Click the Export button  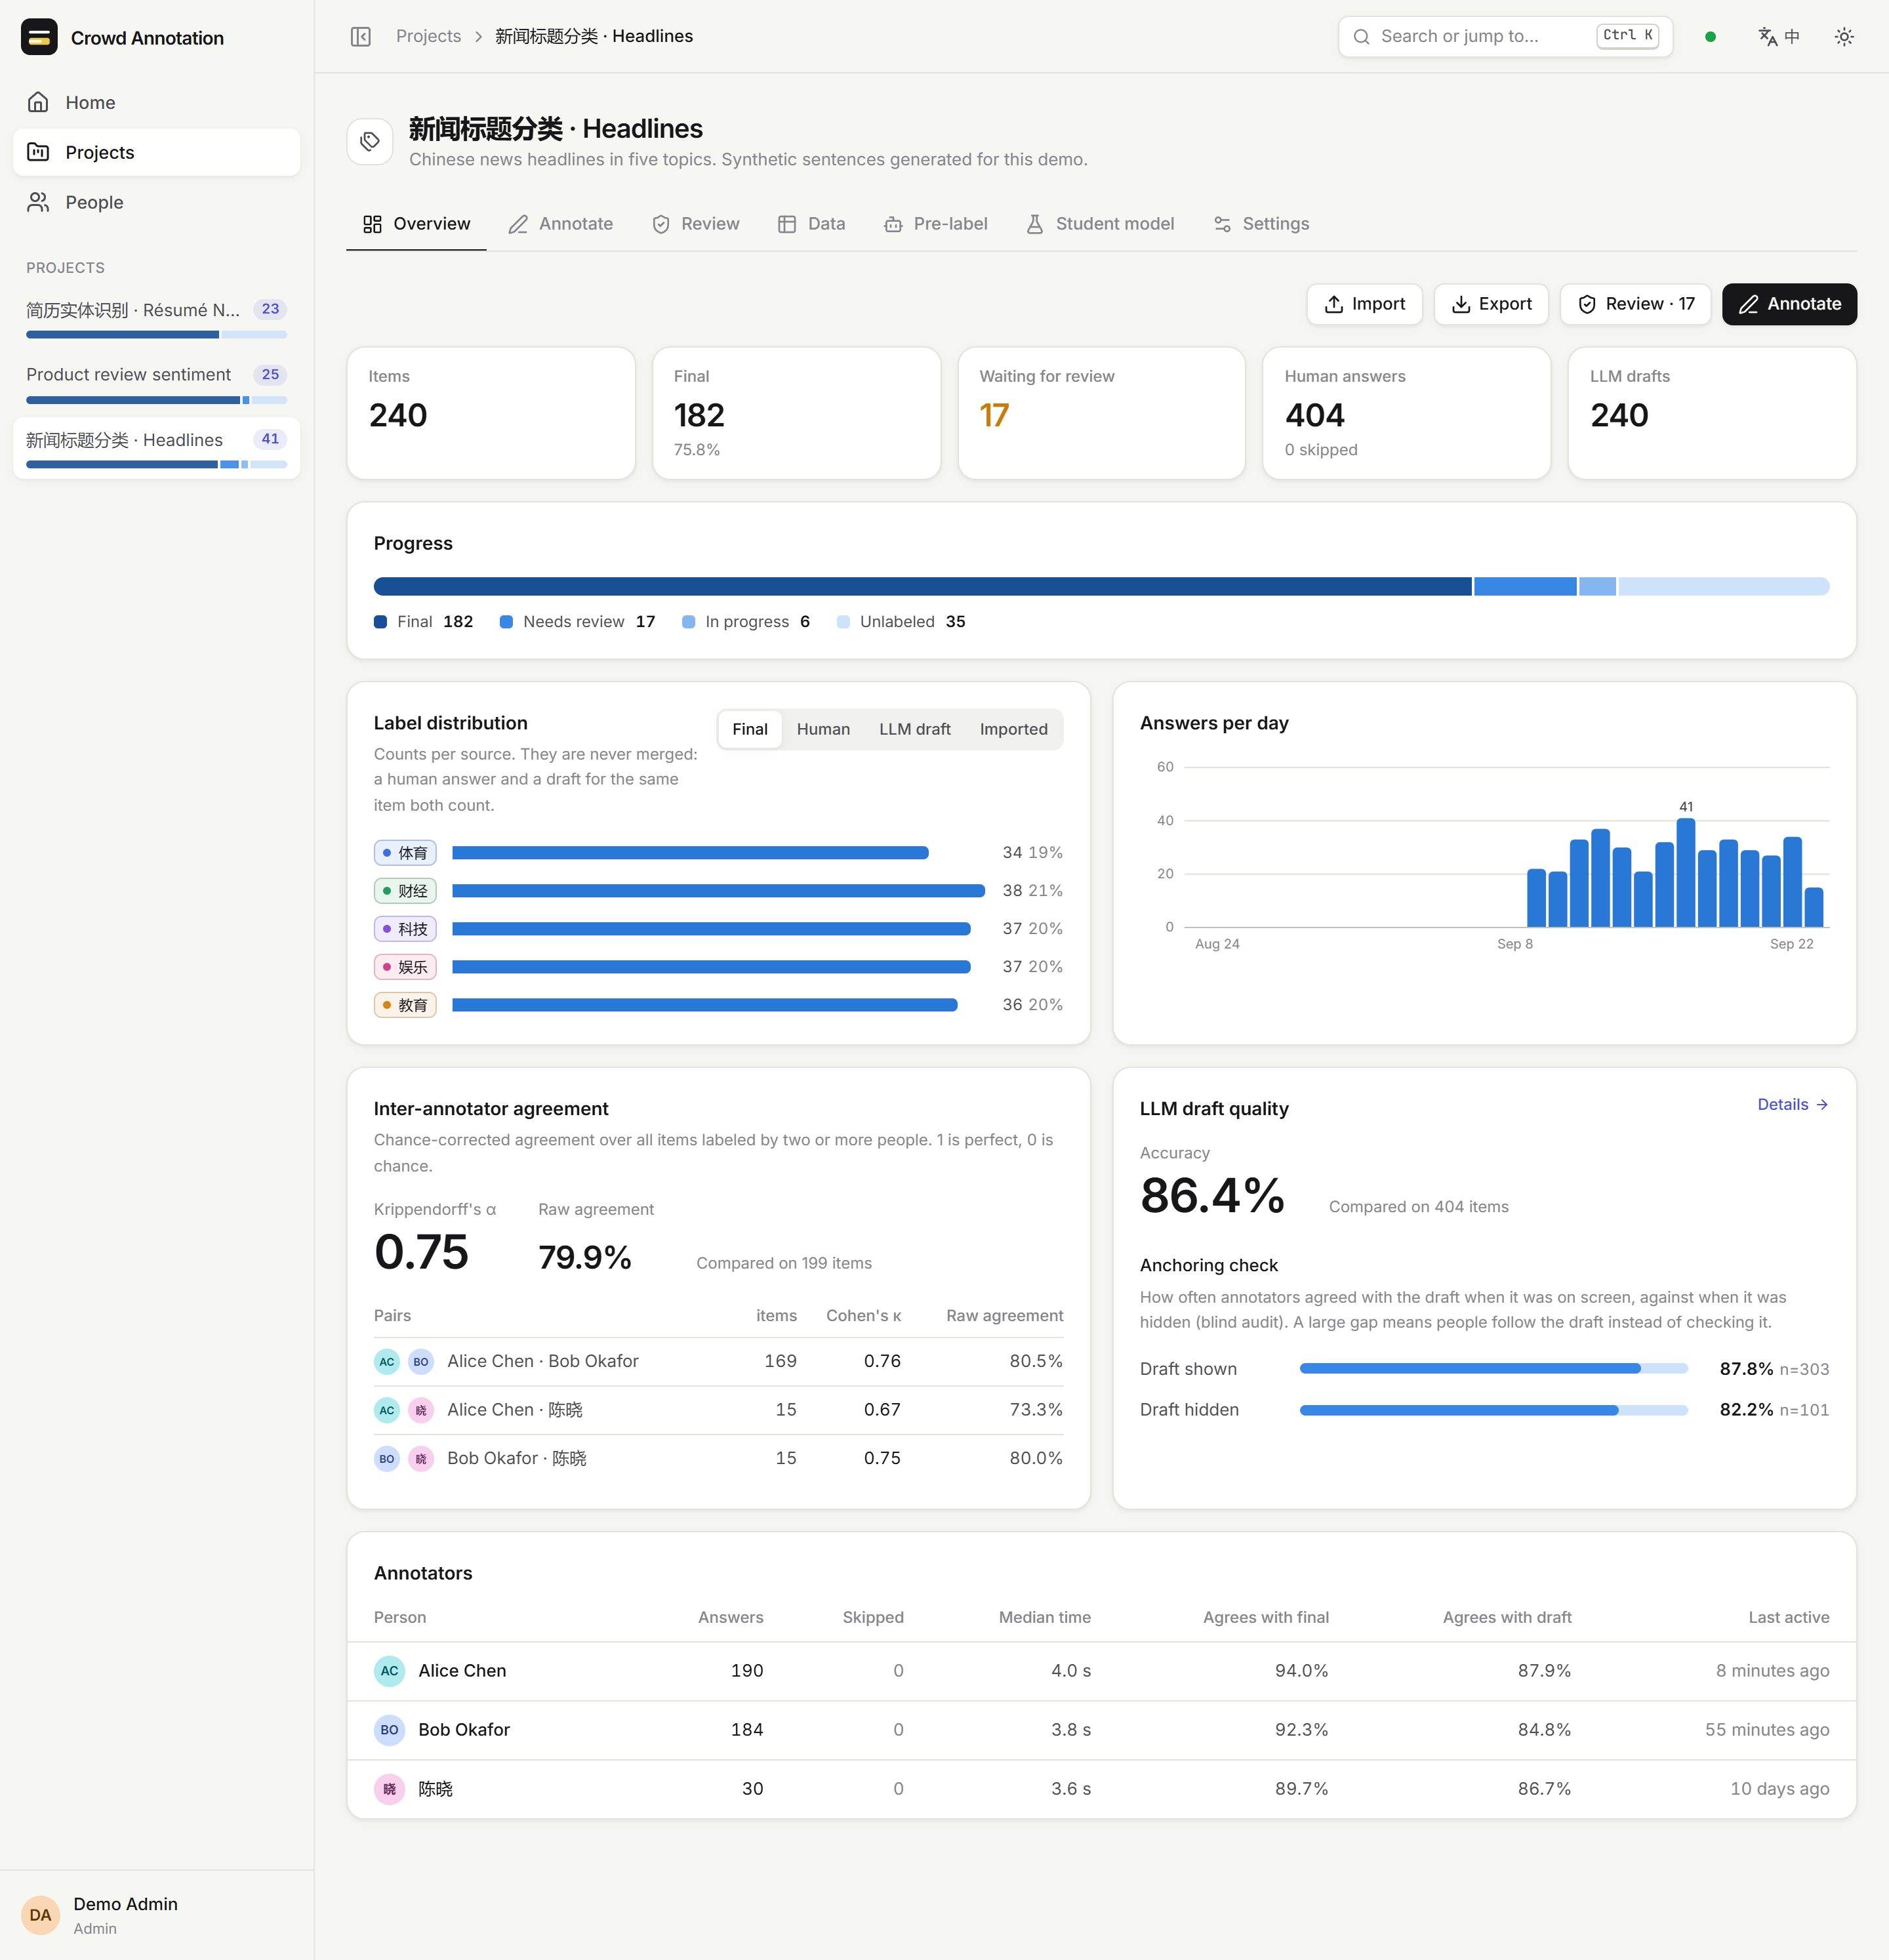click(1491, 304)
